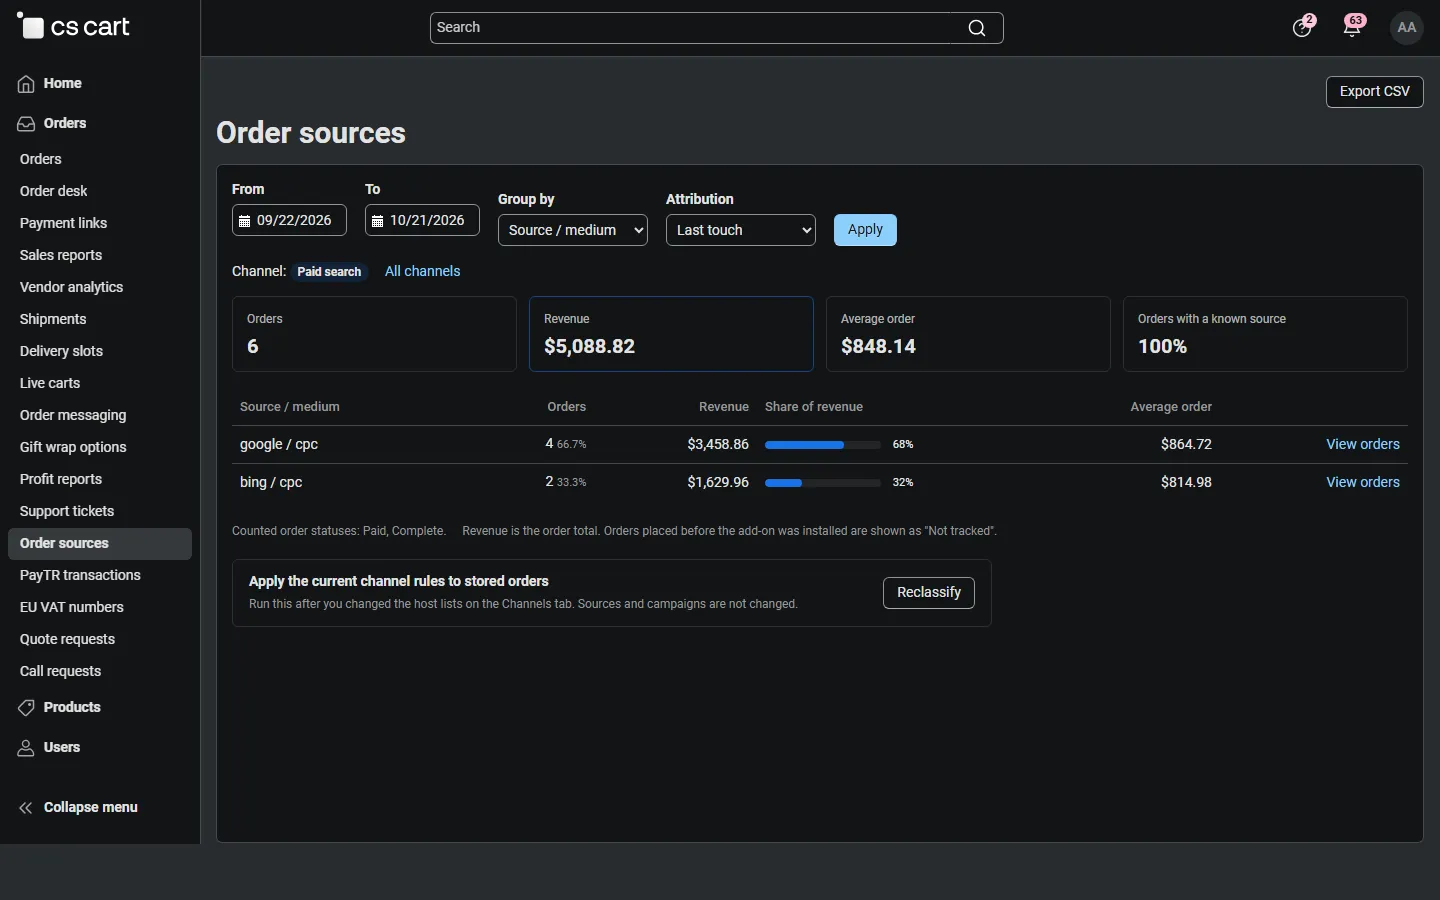1440x900 pixels.
Task: Open the Group by dropdown
Action: pos(573,230)
